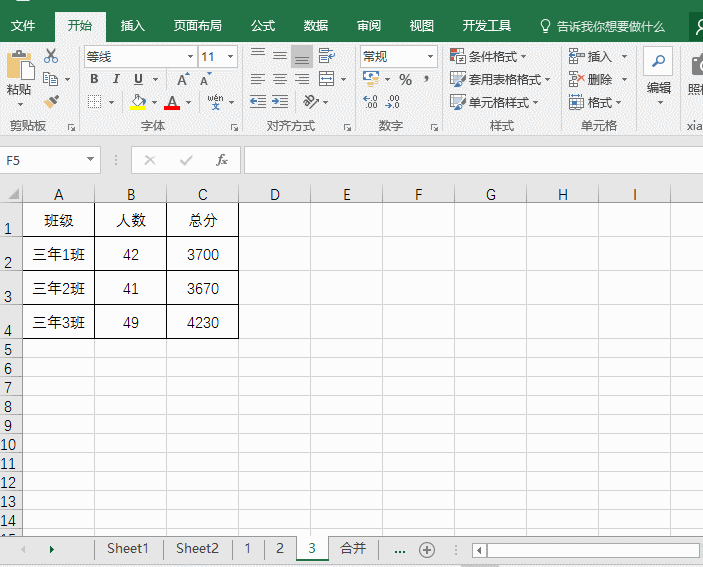Switch to the 插入 ribbon tab
The width and height of the screenshot is (703, 567).
click(x=132, y=25)
